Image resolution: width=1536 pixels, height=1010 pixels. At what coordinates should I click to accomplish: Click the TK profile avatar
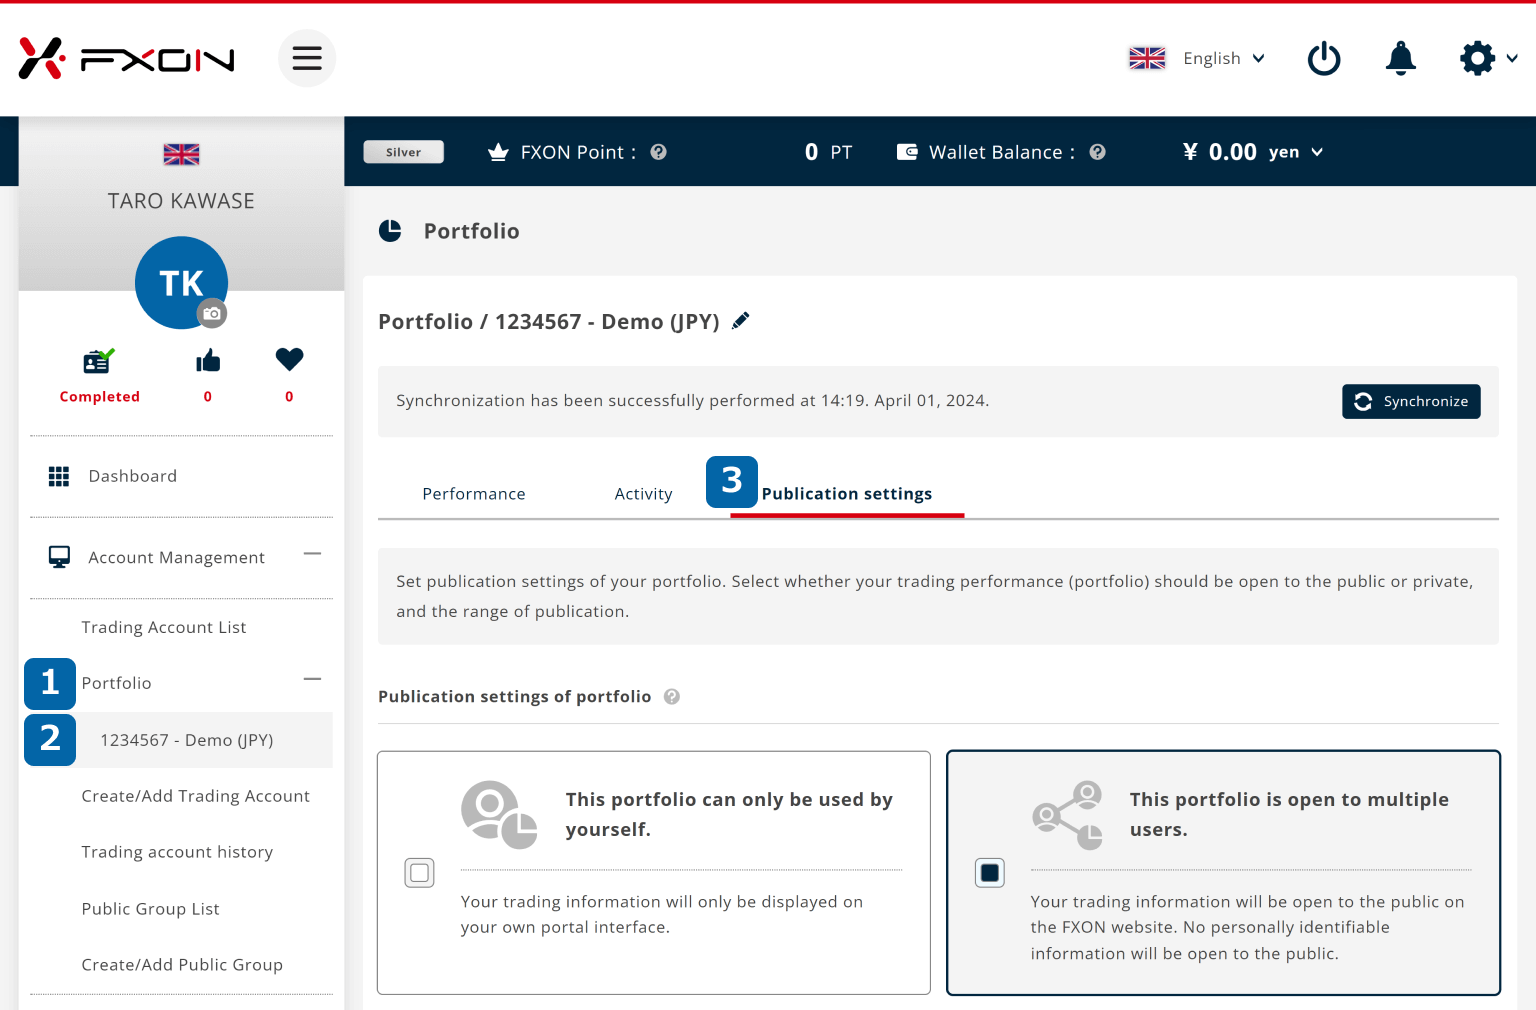(181, 283)
